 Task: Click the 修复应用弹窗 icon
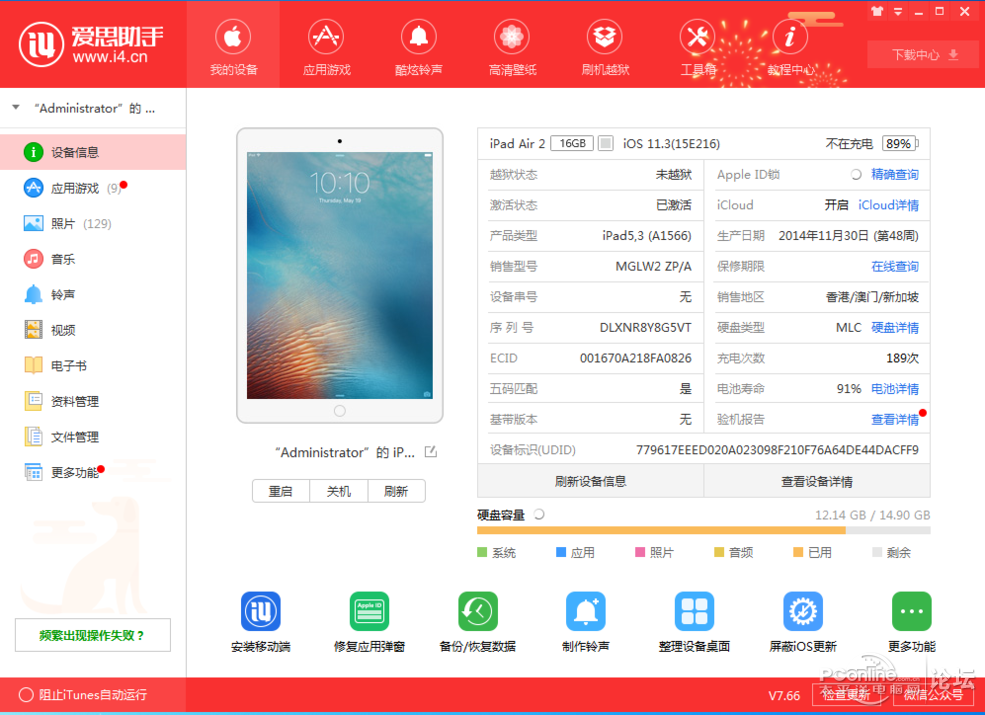click(x=369, y=611)
